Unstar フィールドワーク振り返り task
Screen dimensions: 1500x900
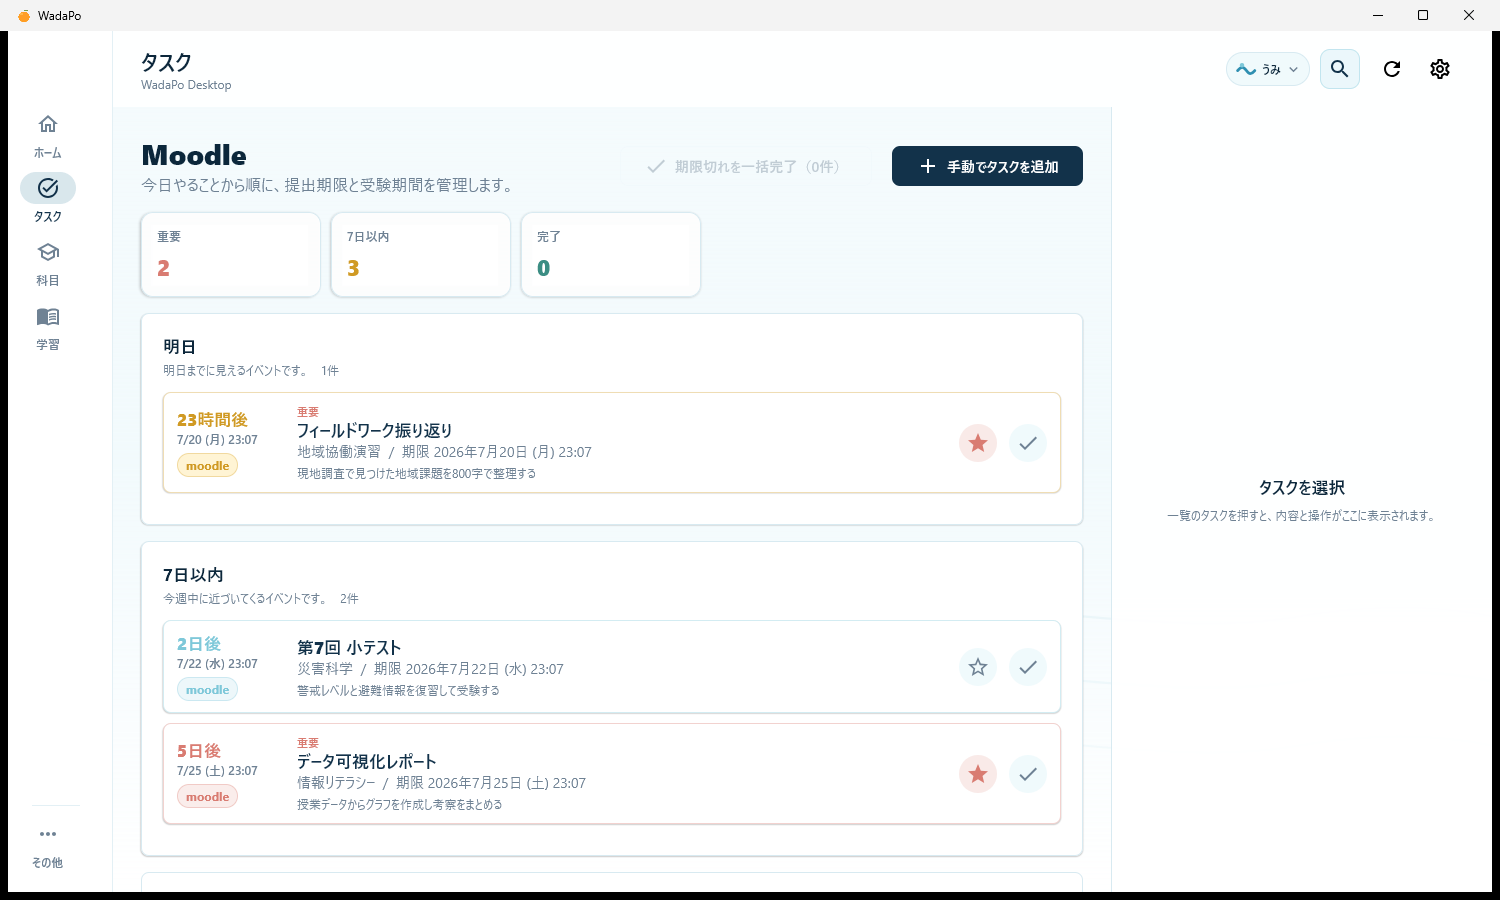[x=978, y=443]
